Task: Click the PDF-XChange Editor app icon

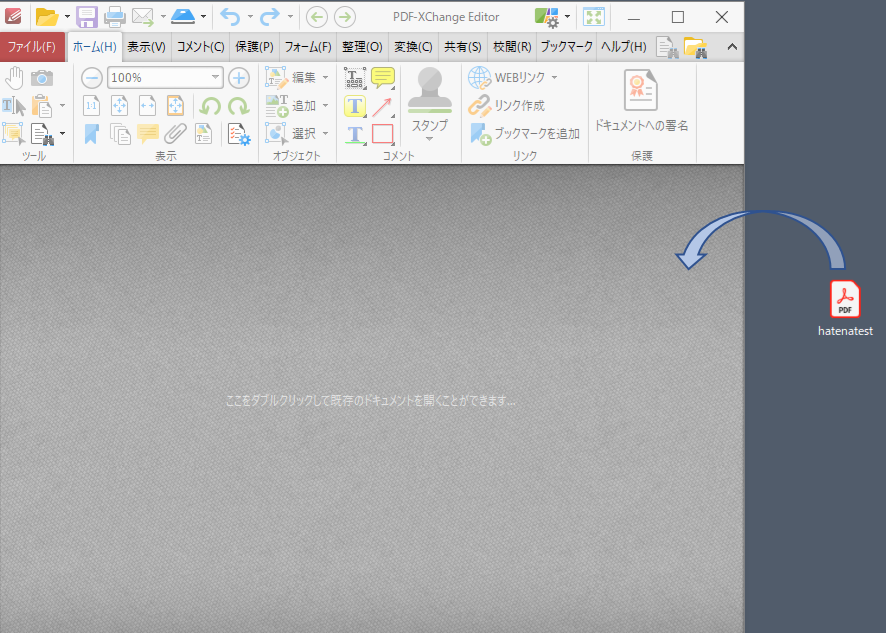Action: pyautogui.click(x=13, y=16)
